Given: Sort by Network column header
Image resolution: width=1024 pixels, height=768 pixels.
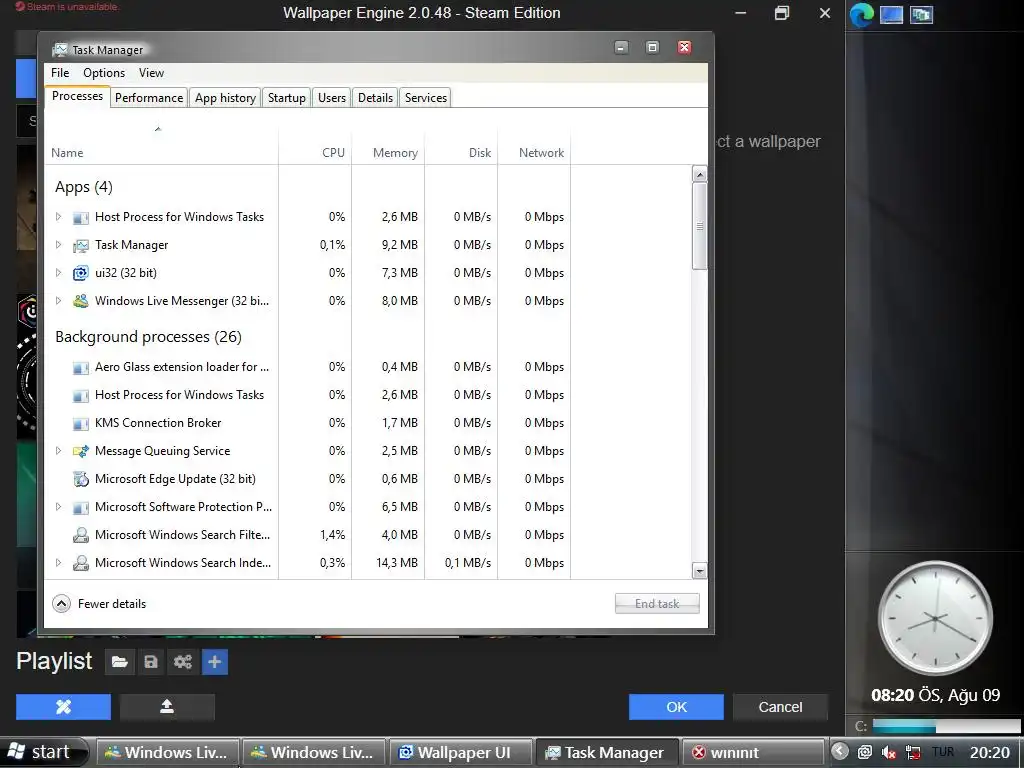Looking at the screenshot, I should (535, 147).
